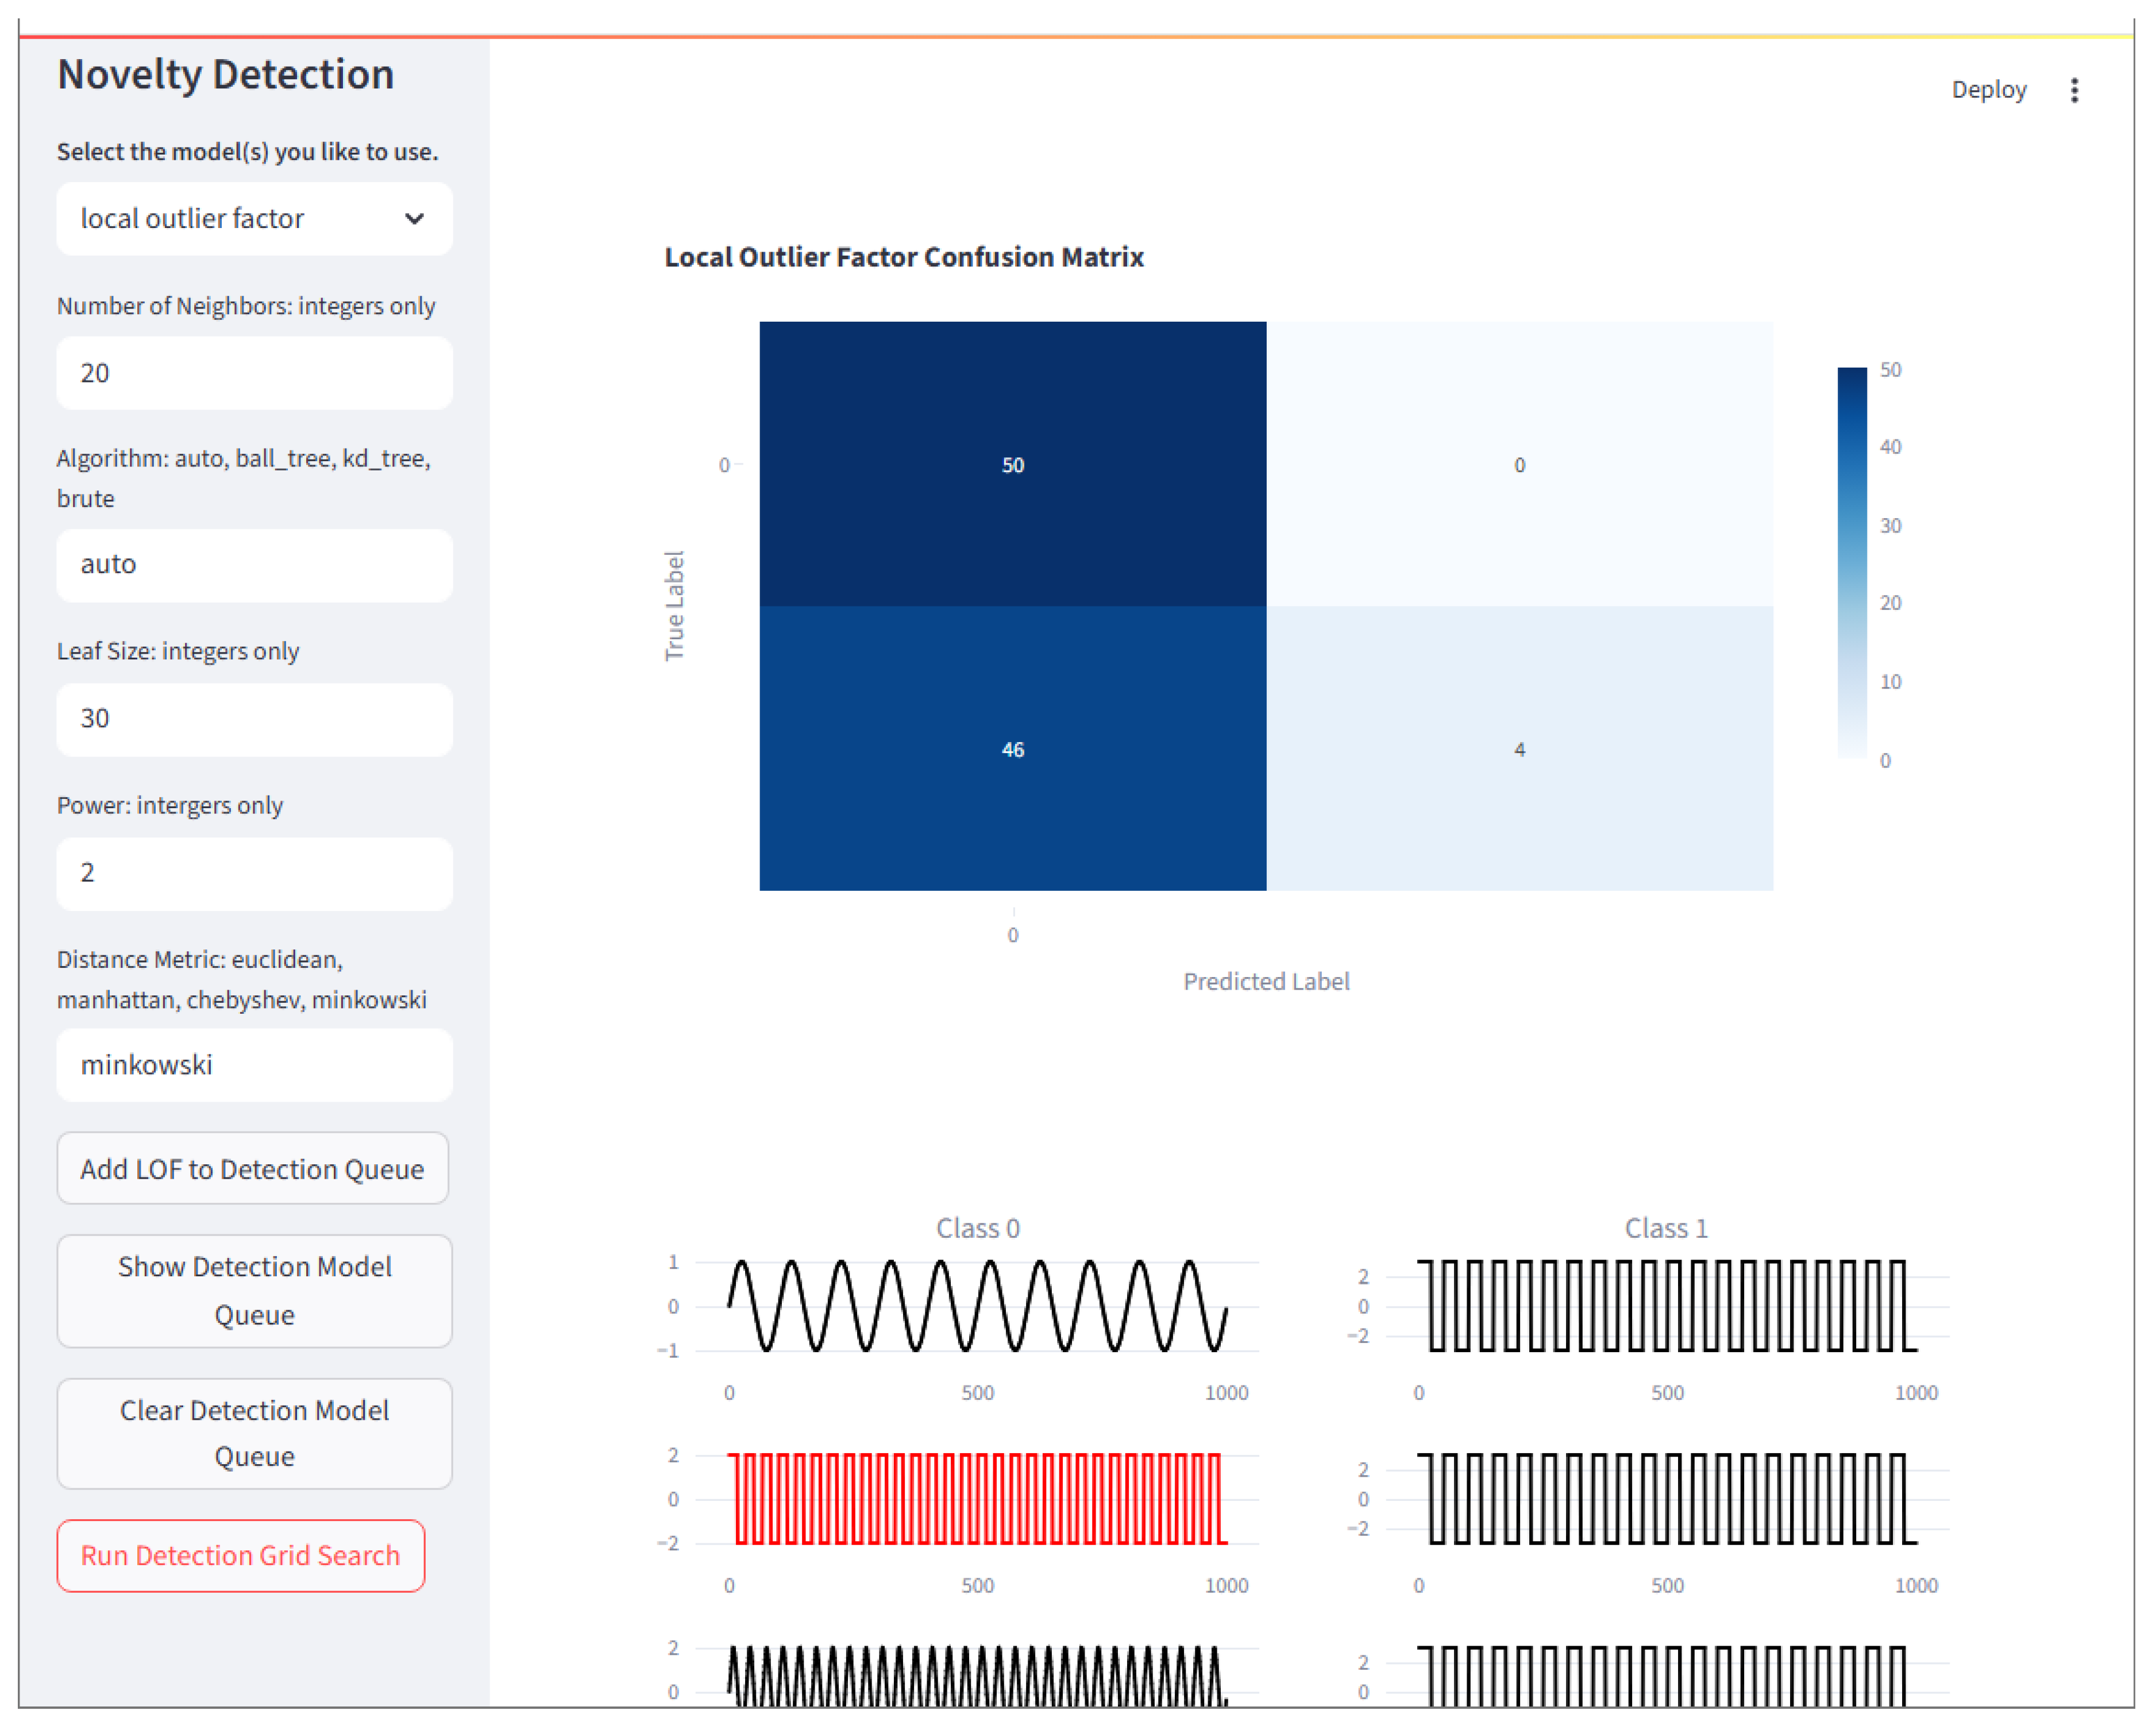Click the confusion matrix color scale bar

pyautogui.click(x=1851, y=562)
